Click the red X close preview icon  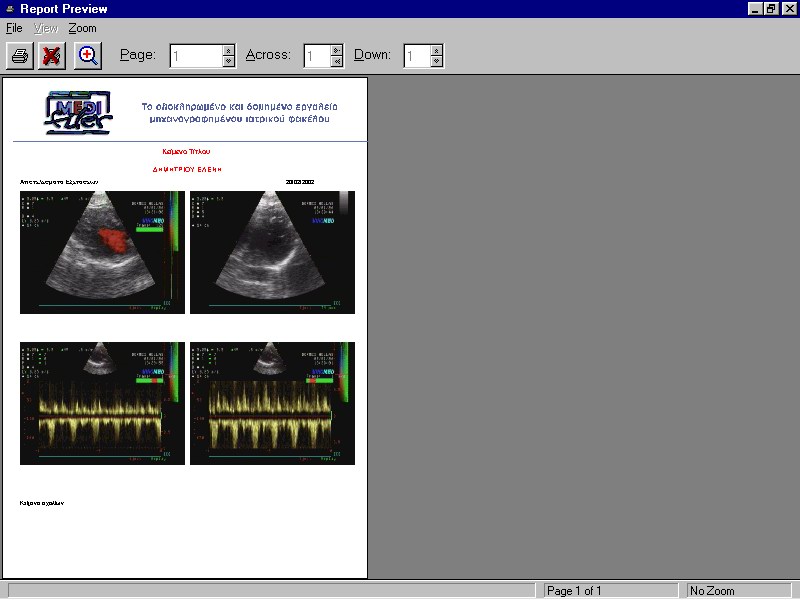coord(52,56)
